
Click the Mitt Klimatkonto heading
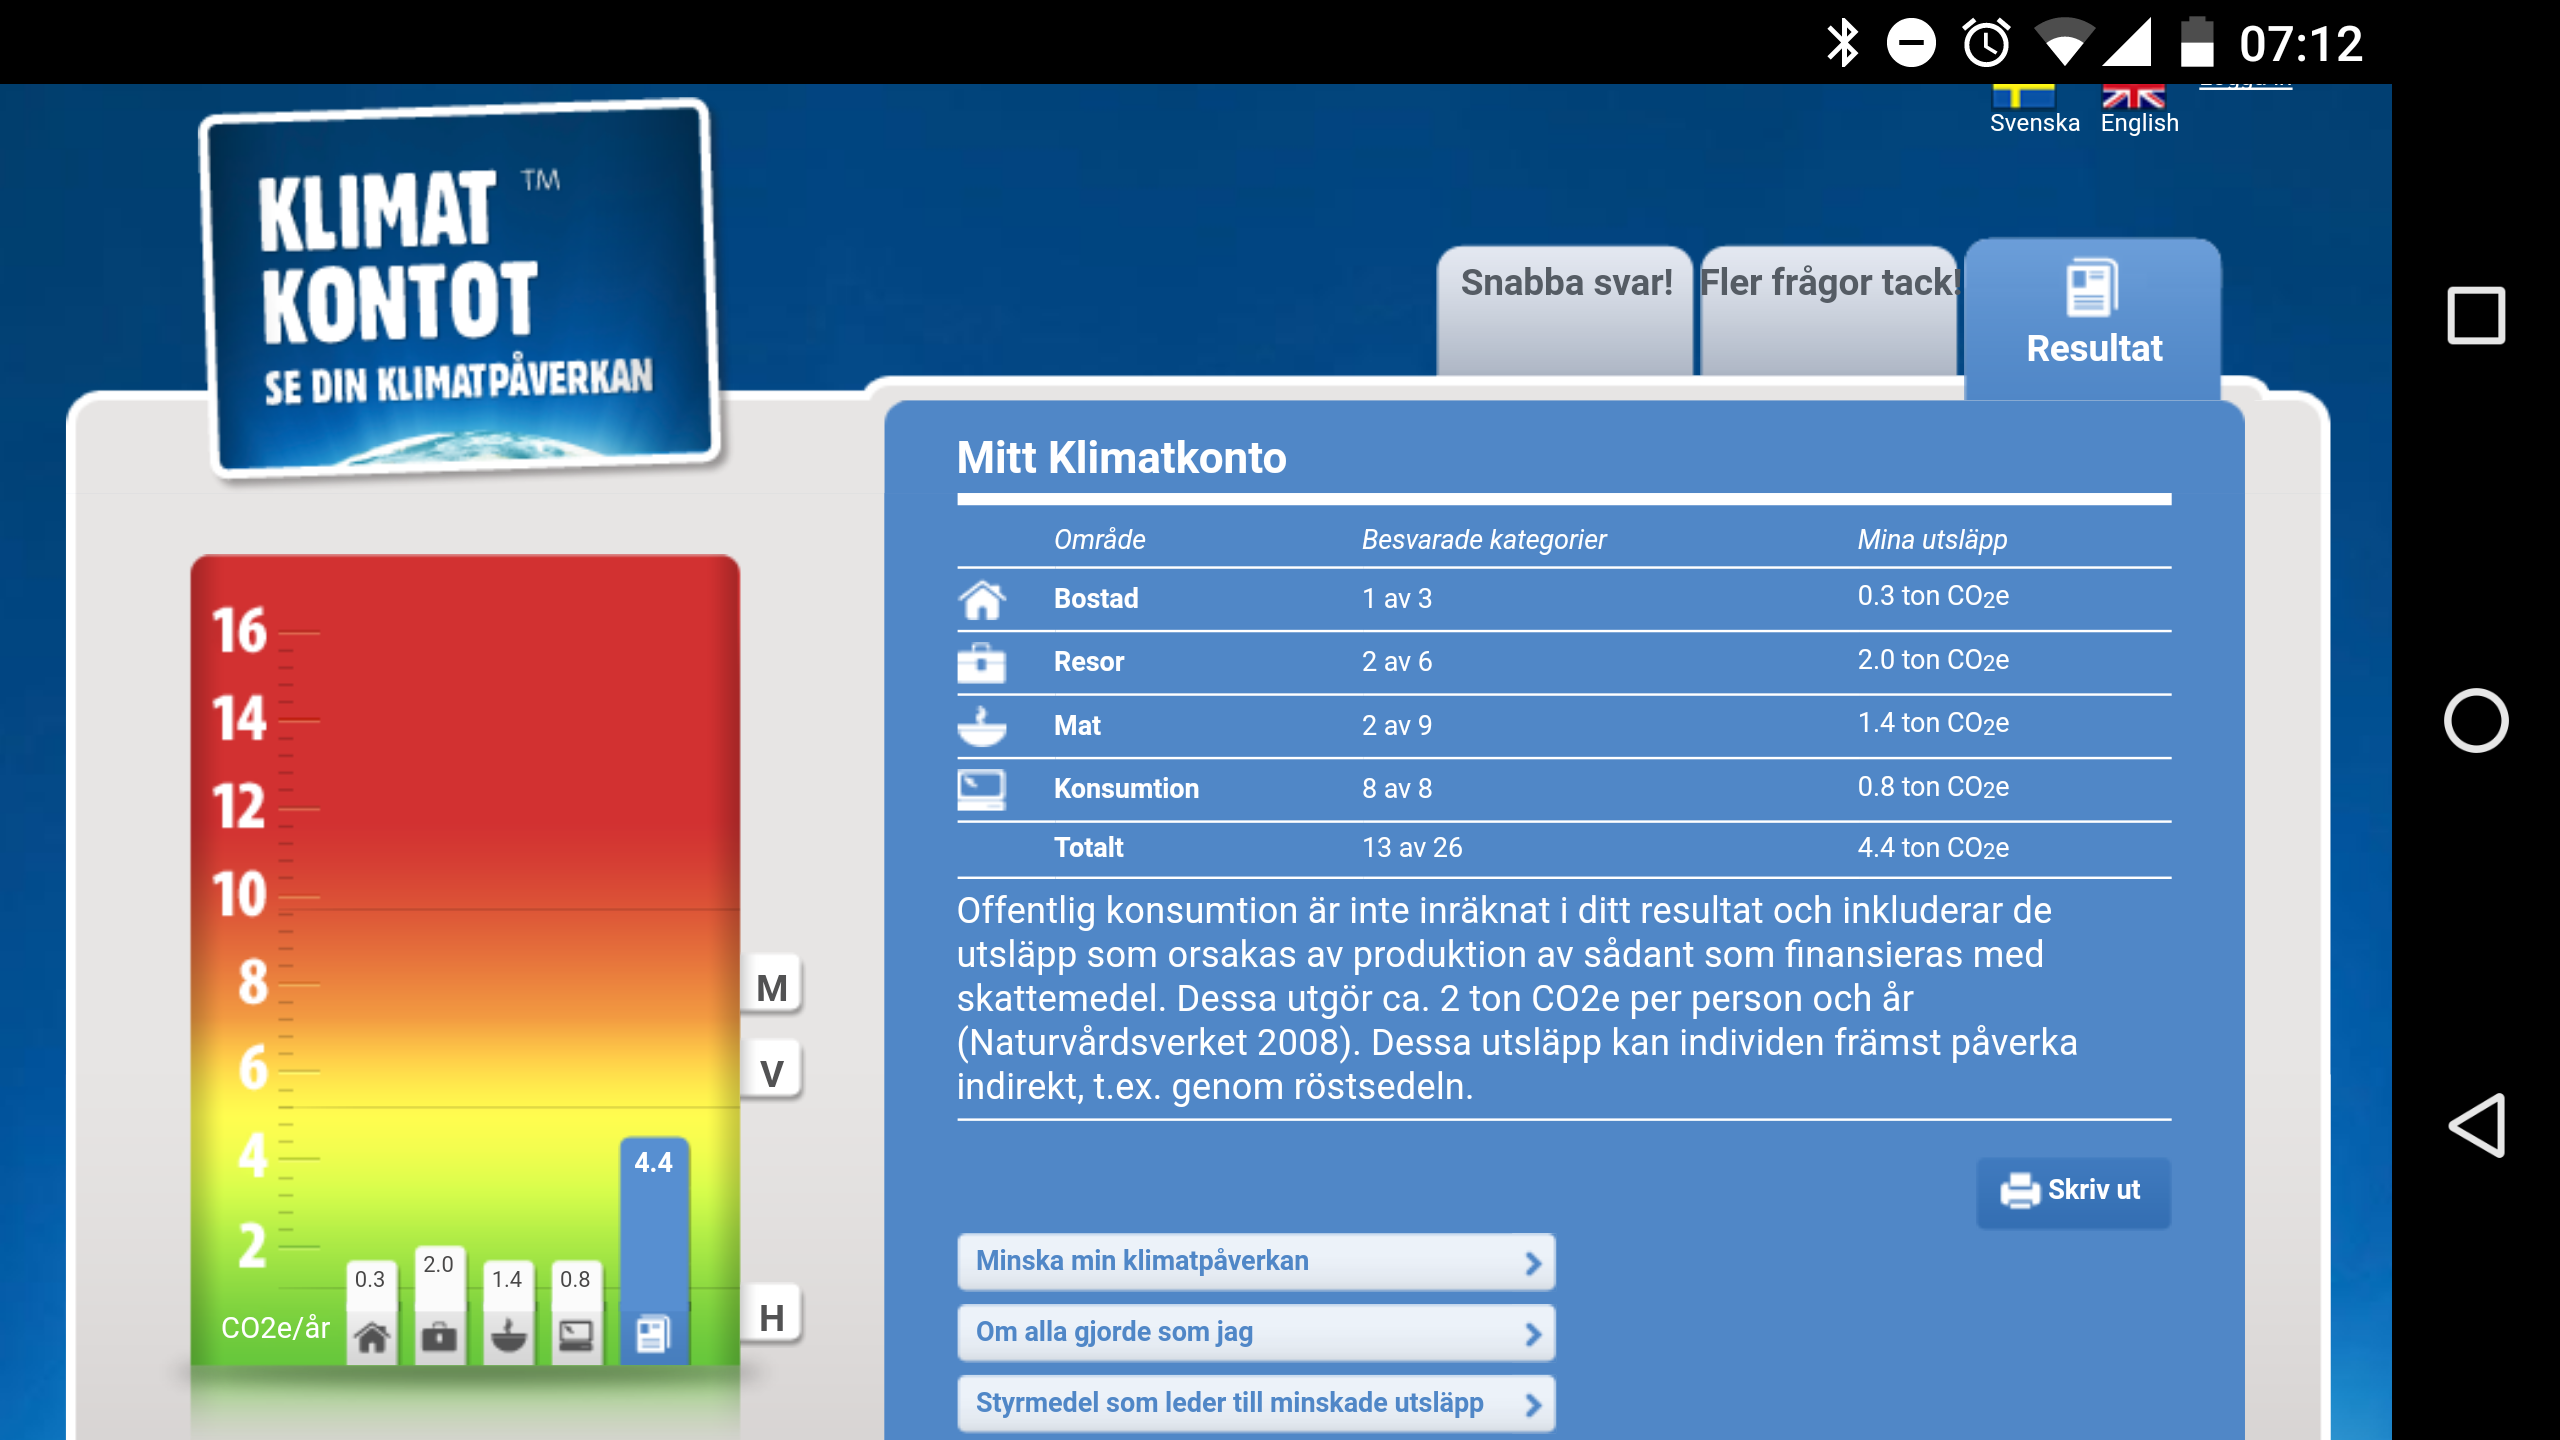[x=1121, y=458]
